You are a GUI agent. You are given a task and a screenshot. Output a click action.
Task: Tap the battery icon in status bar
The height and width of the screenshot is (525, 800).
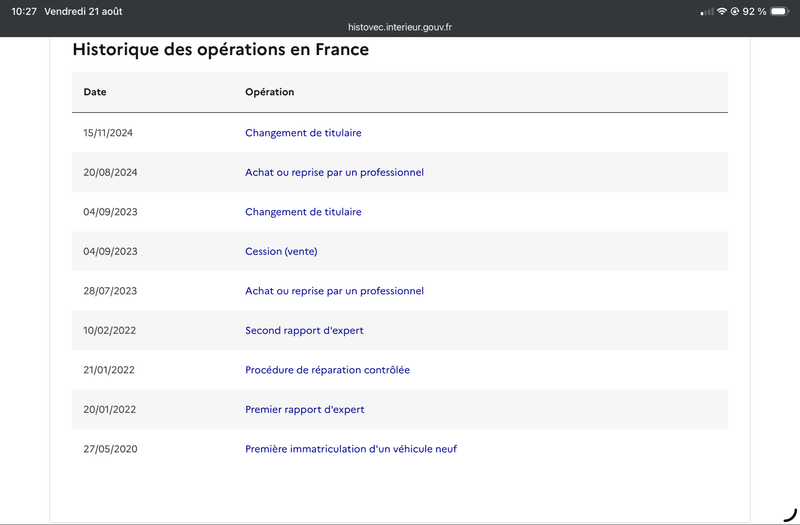click(780, 11)
